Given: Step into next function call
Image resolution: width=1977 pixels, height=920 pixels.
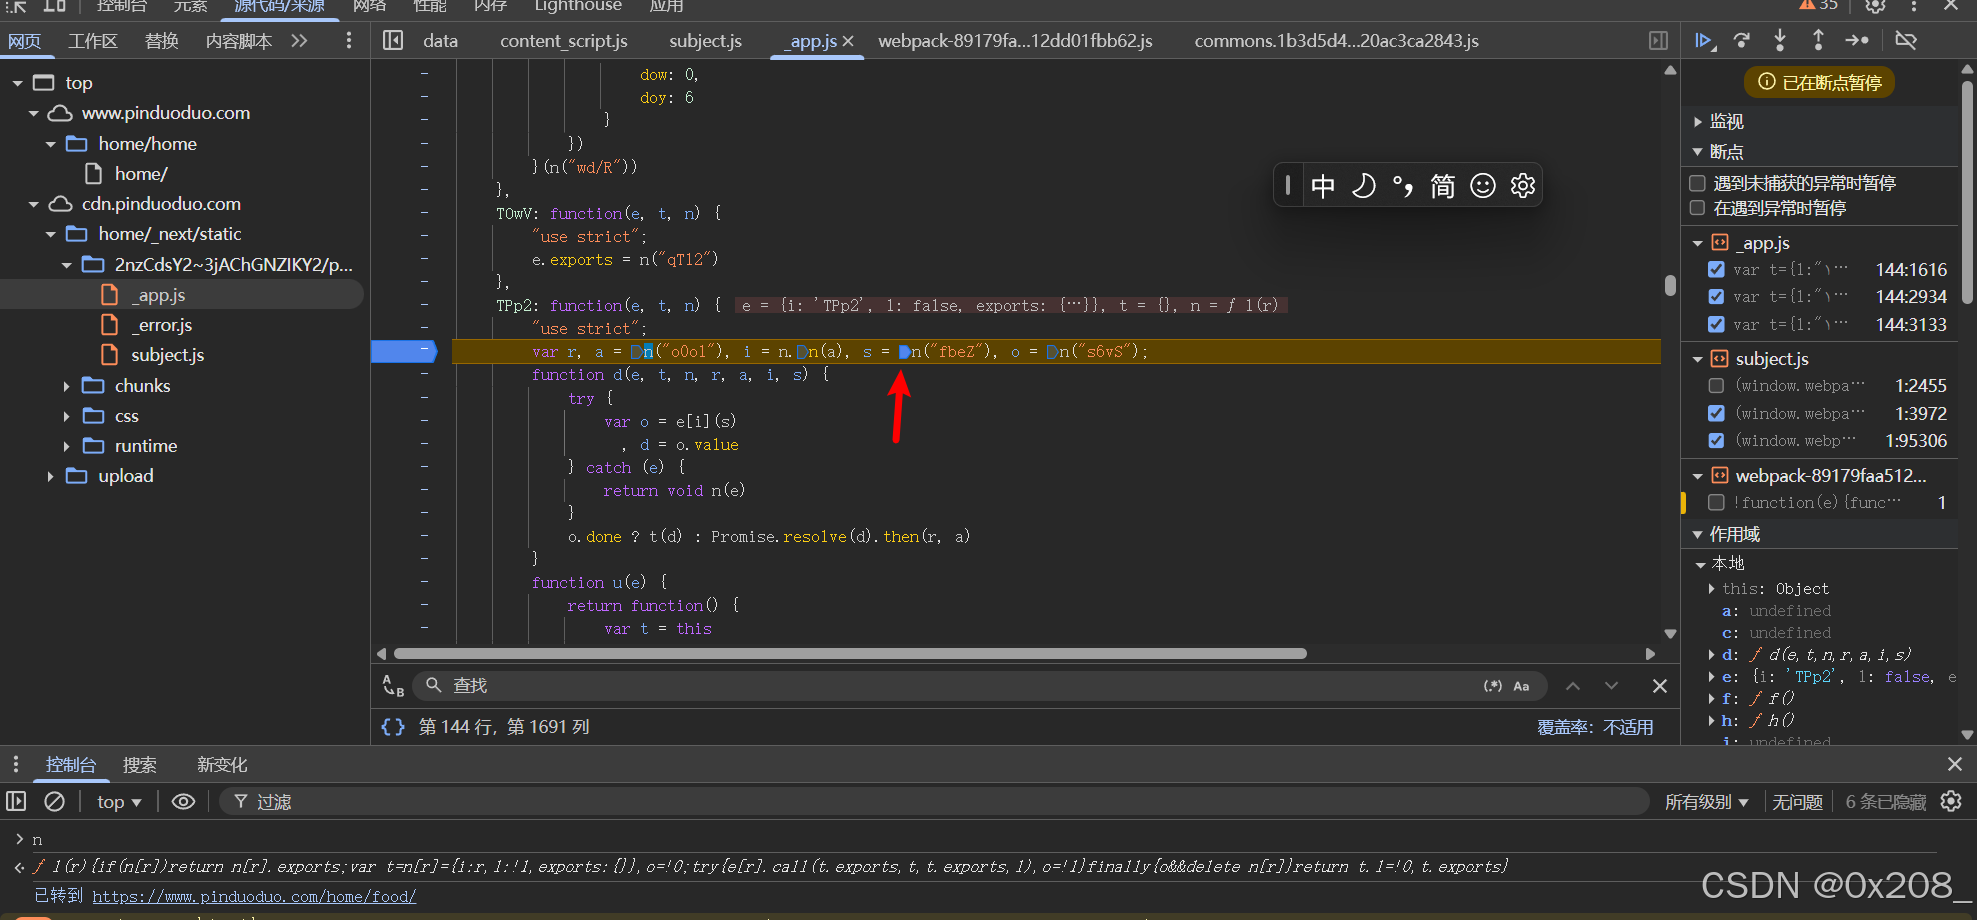Looking at the screenshot, I should click(1780, 41).
